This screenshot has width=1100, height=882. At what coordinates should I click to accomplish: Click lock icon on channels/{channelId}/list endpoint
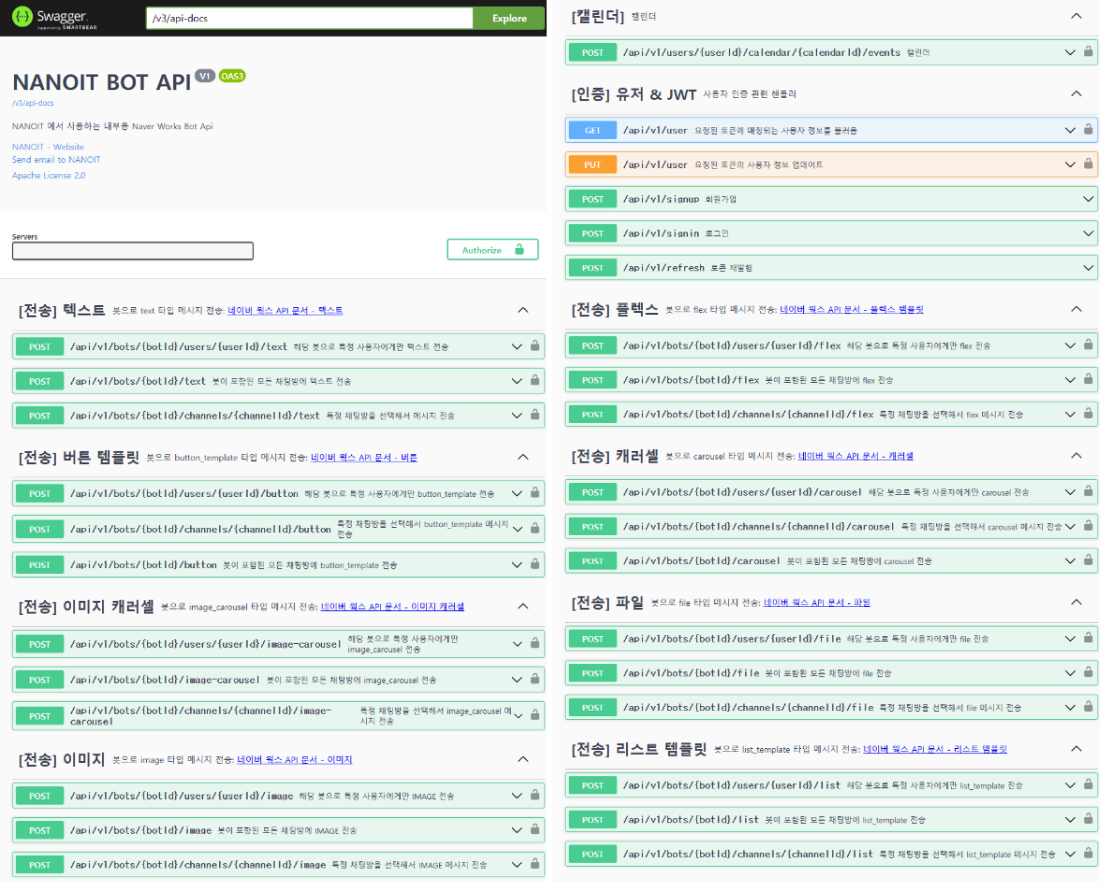[x=1087, y=854]
